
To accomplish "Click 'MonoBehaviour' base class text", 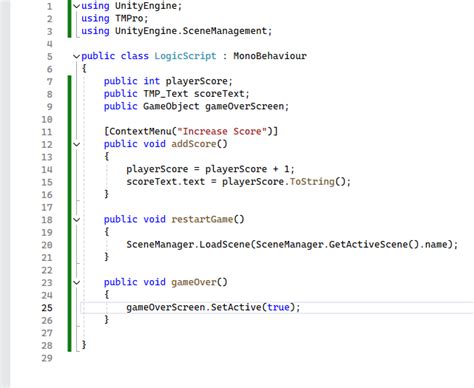I will (x=270, y=56).
